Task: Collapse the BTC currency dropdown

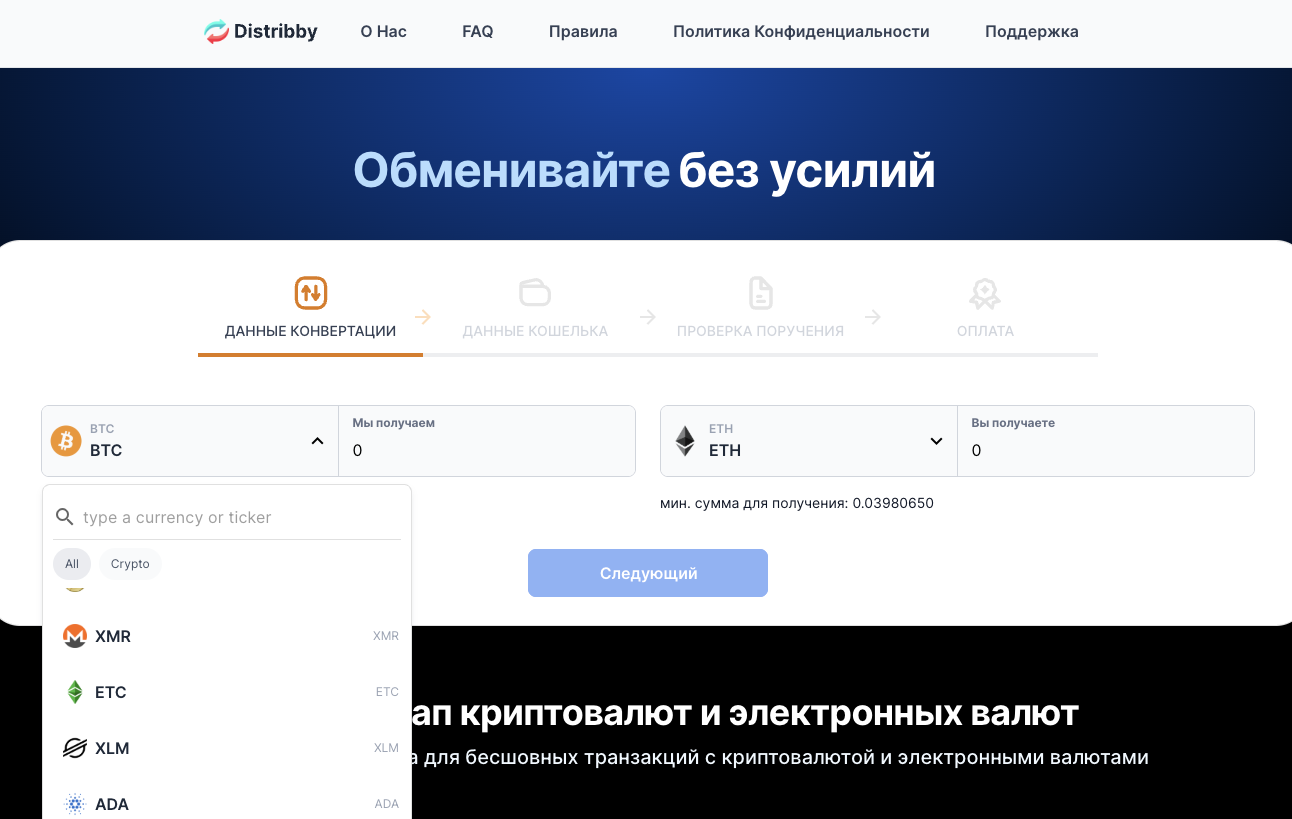Action: (x=317, y=441)
